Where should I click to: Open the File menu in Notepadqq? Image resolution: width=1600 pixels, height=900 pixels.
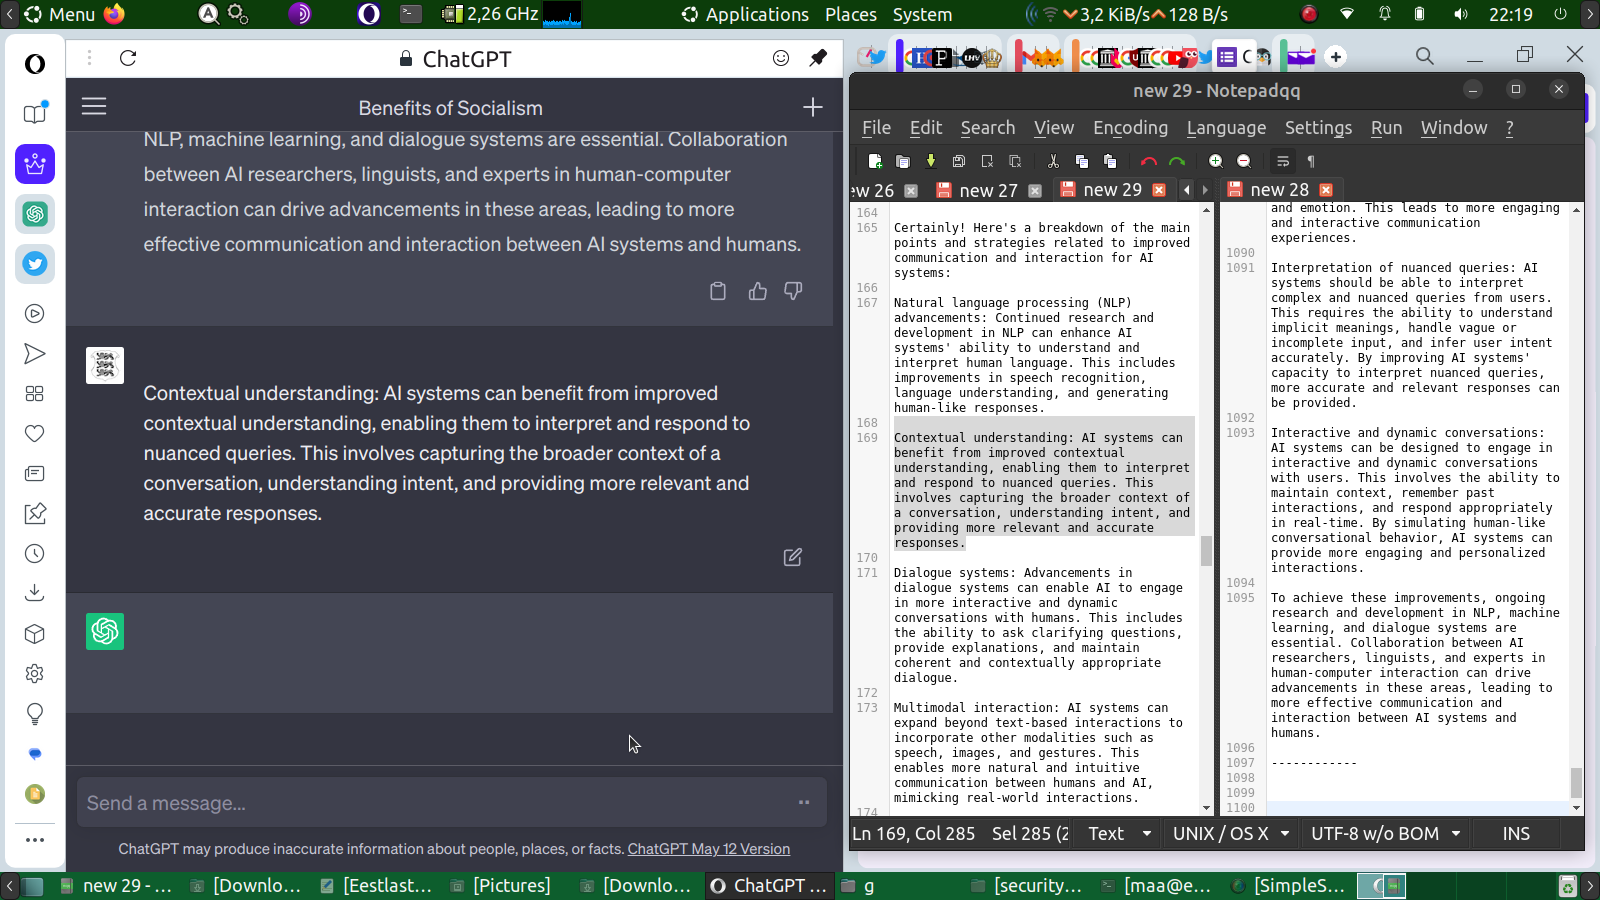[x=876, y=128]
